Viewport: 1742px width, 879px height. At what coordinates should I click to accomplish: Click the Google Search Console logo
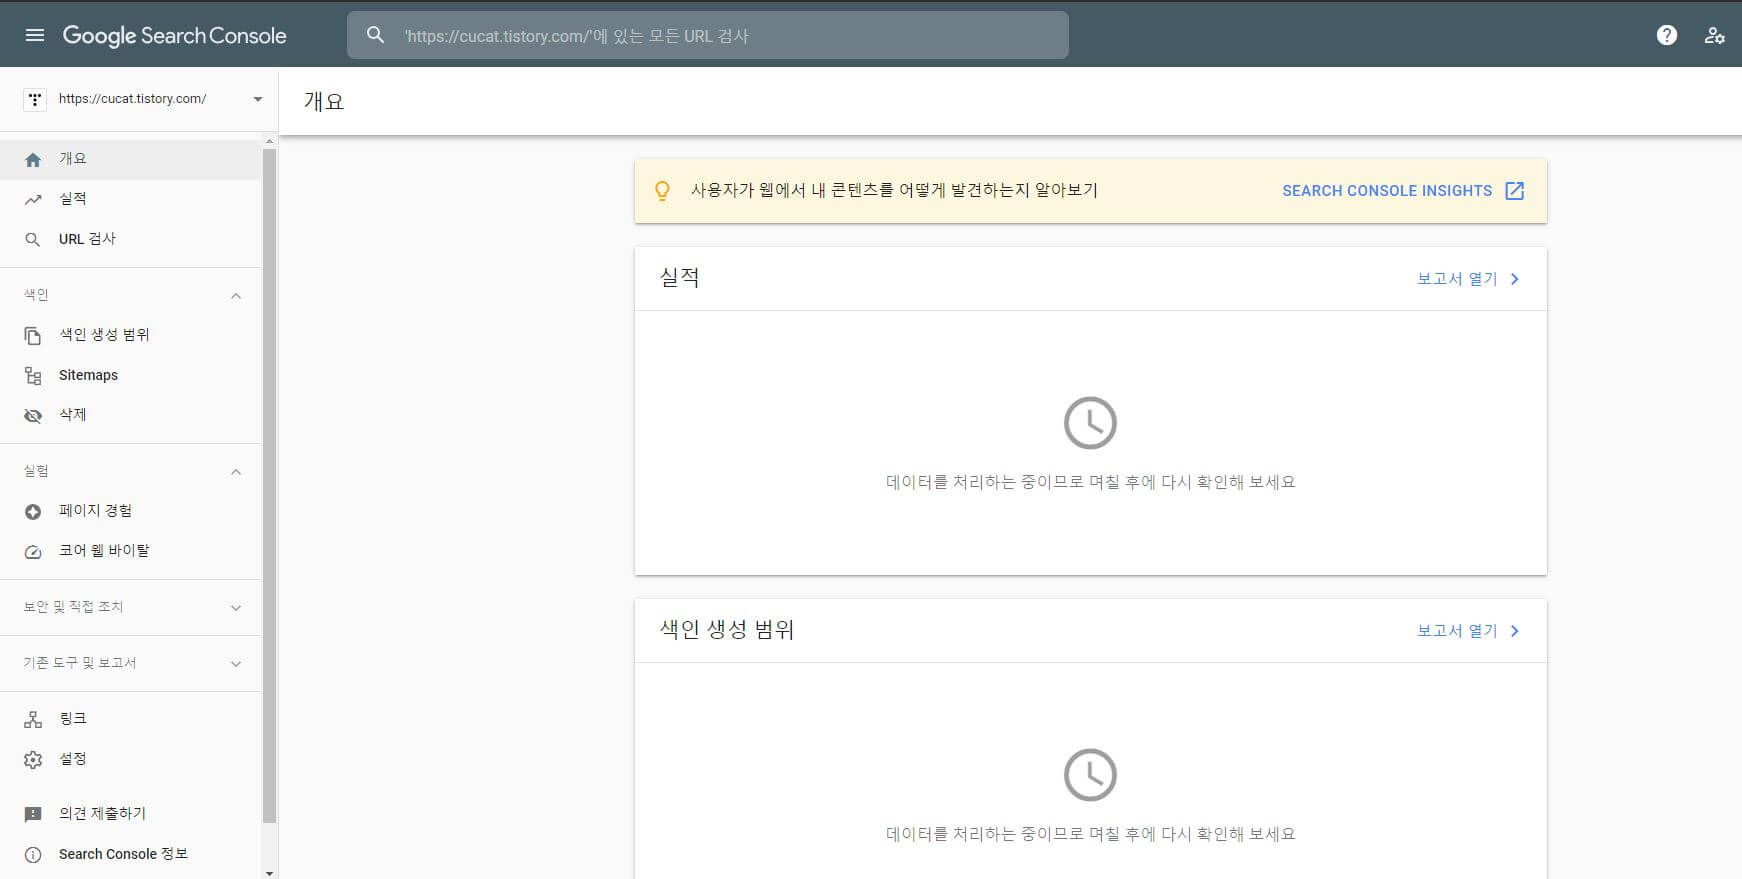[x=174, y=36]
